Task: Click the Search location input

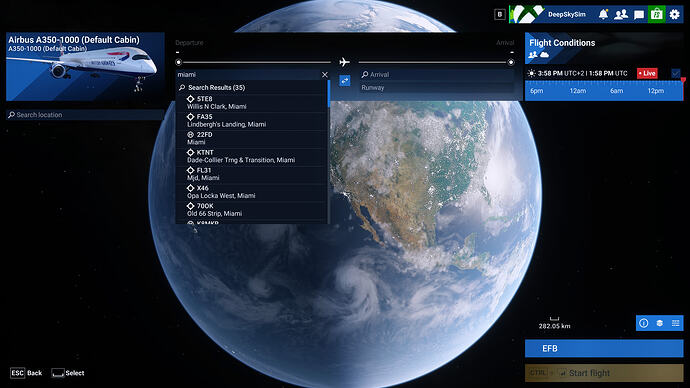Action: [85, 115]
